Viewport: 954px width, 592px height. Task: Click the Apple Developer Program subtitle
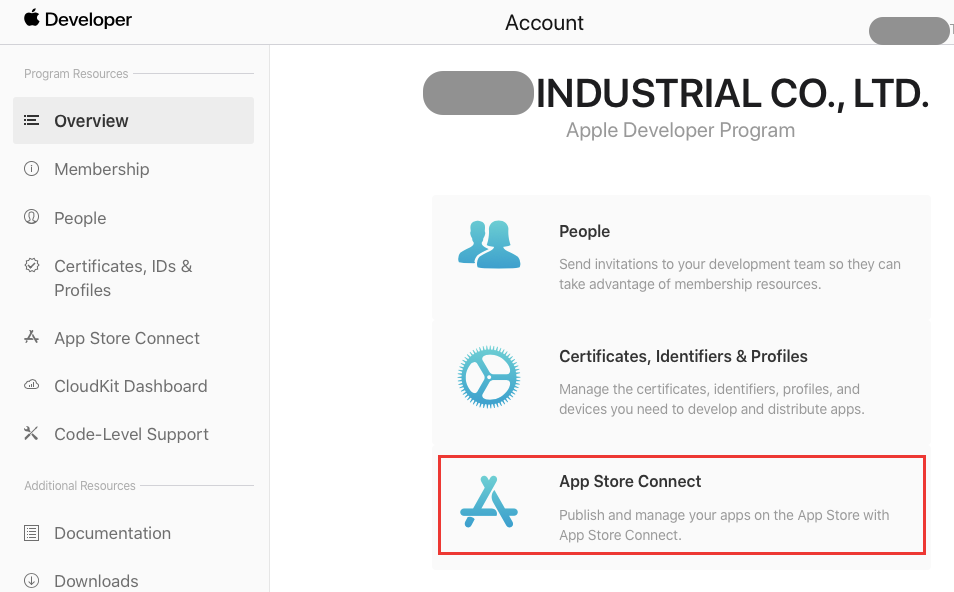pyautogui.click(x=680, y=130)
